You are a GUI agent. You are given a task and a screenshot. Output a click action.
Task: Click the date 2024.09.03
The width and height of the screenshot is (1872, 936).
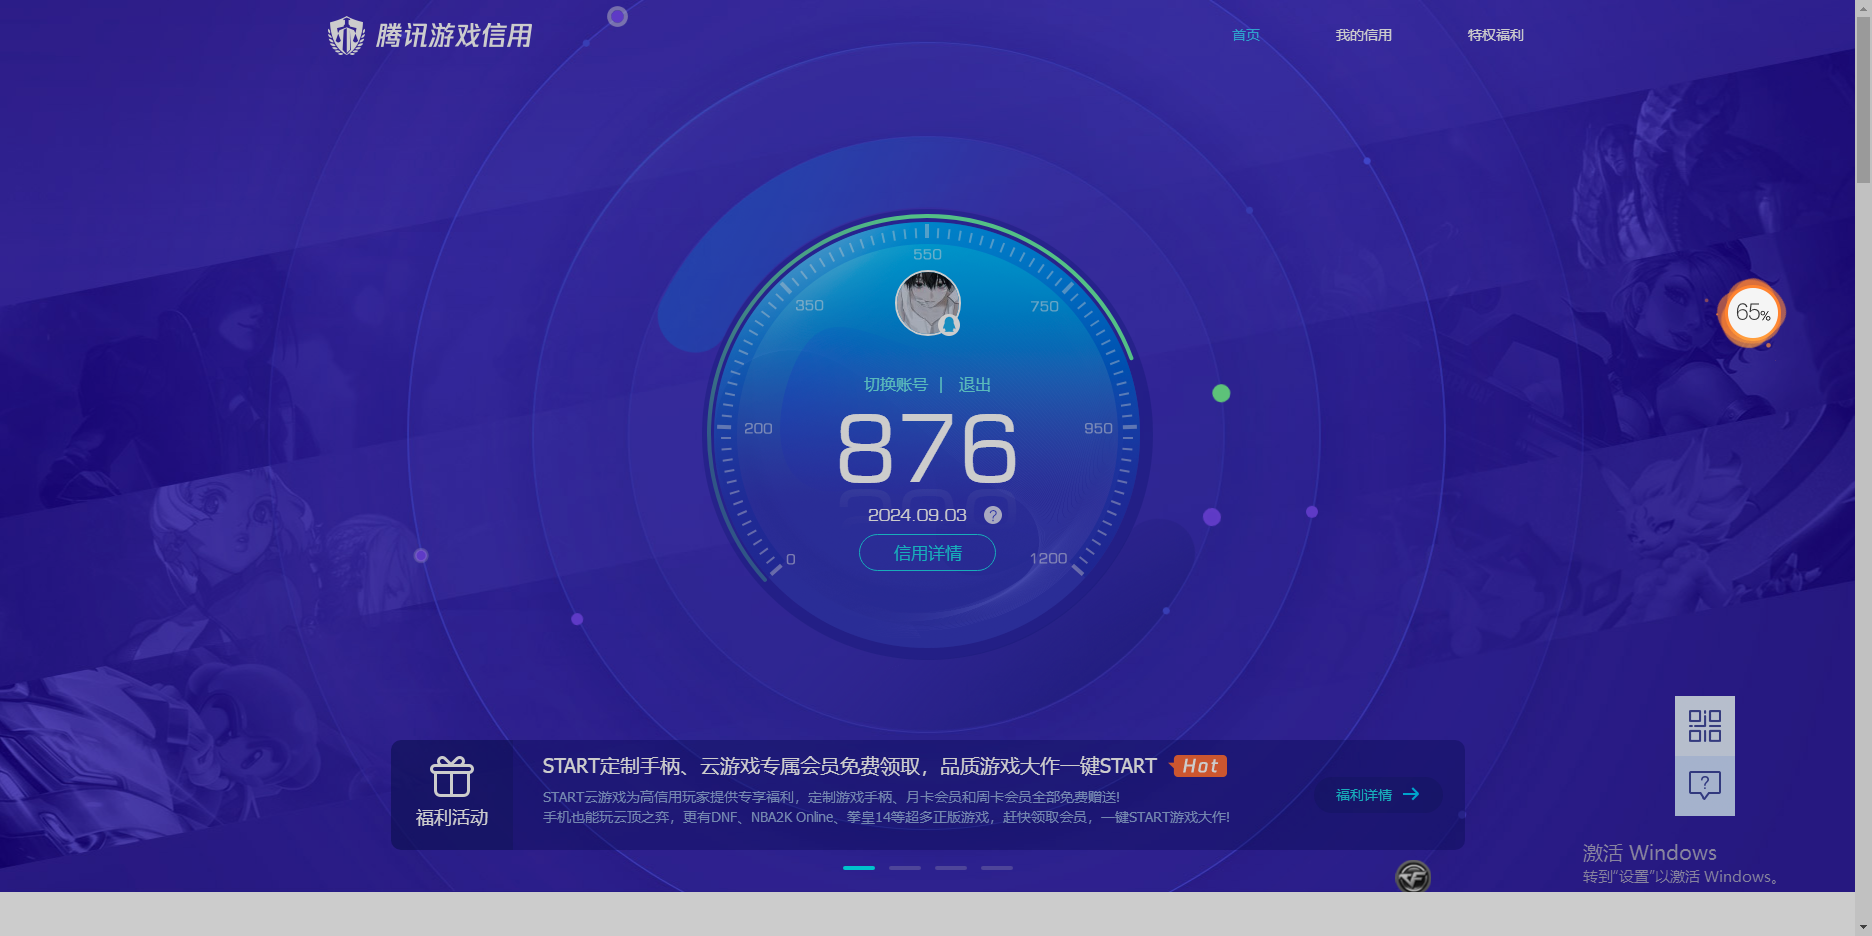(x=917, y=515)
